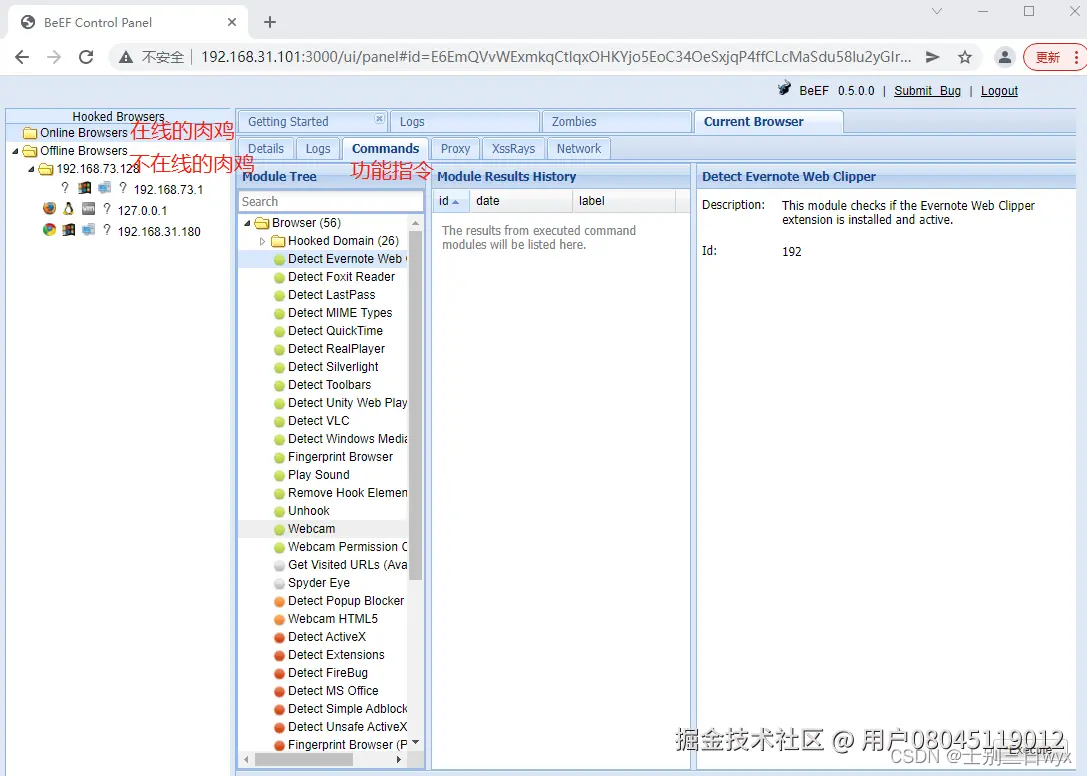Image resolution: width=1087 pixels, height=776 pixels.
Task: Select hooked browser 127.0.0.1
Action: coord(142,211)
